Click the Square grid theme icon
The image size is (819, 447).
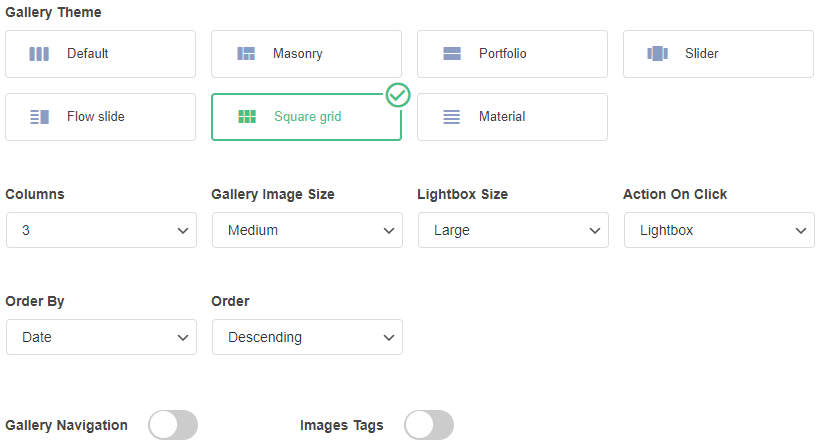click(x=247, y=117)
